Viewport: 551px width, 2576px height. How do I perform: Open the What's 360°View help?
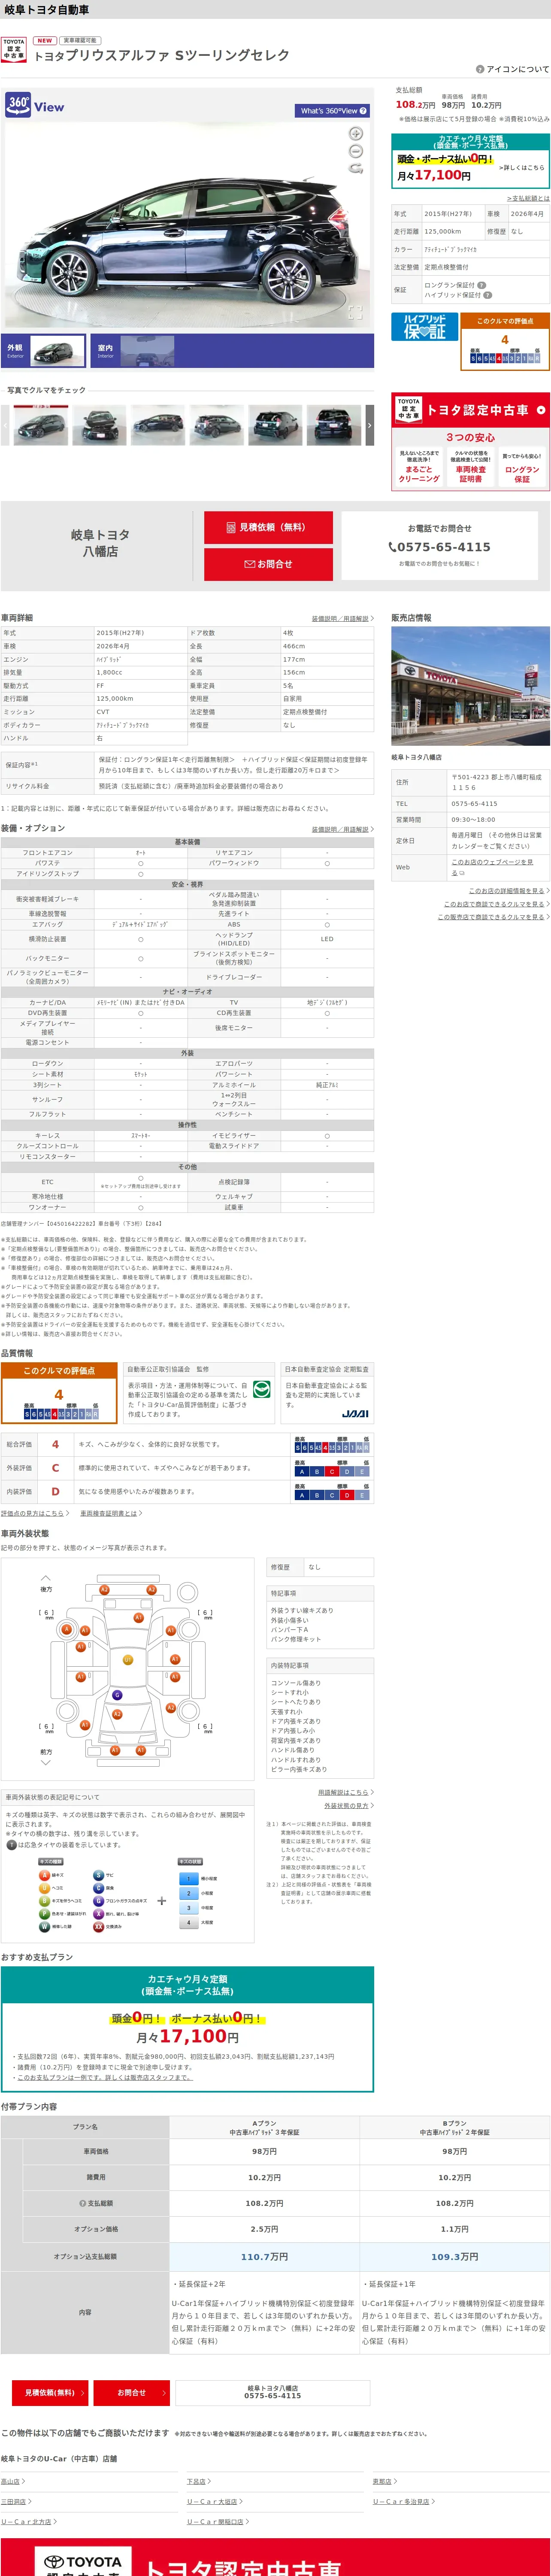click(333, 111)
